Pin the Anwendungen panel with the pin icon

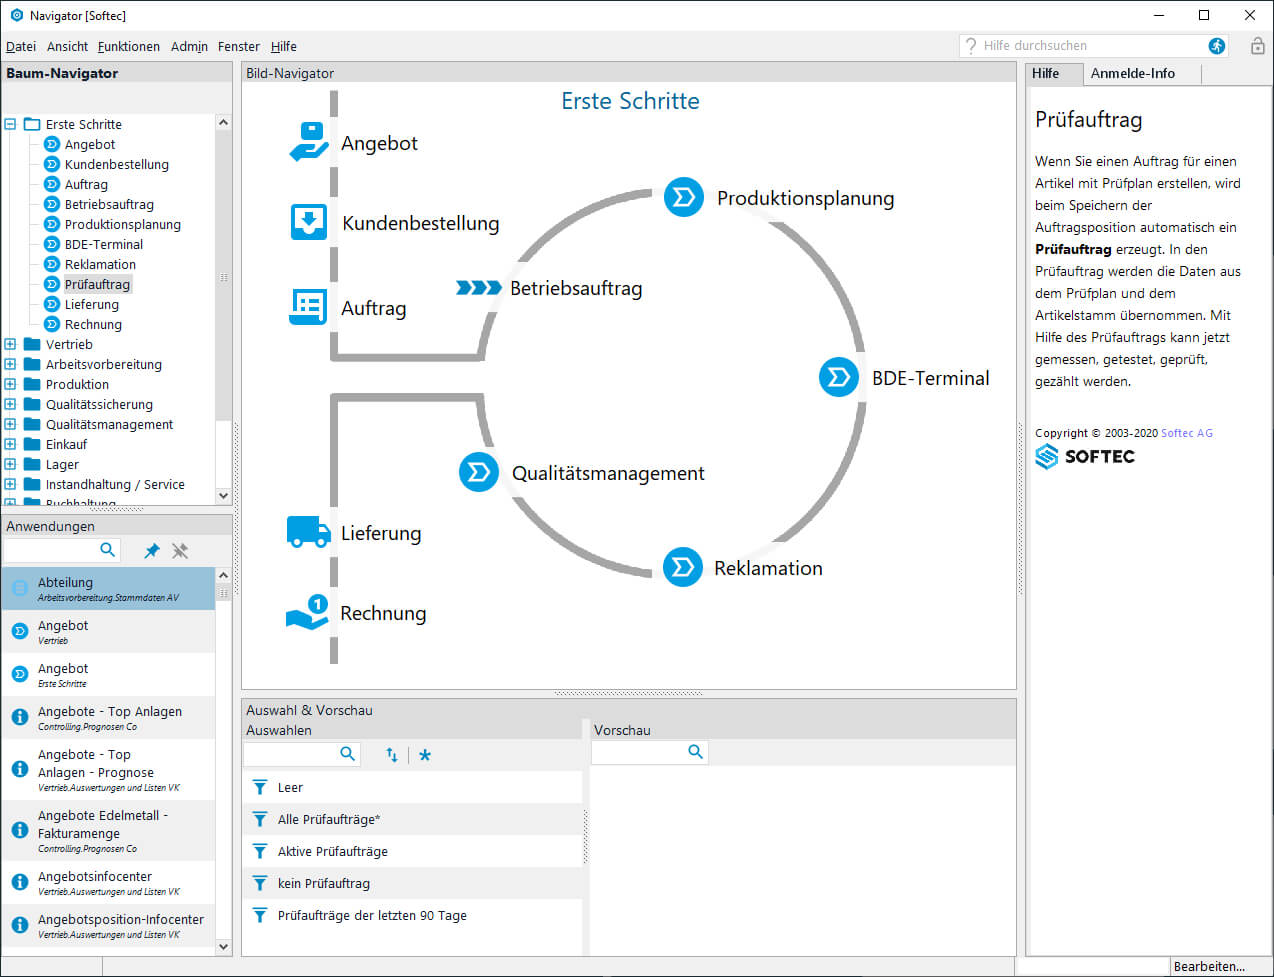[x=151, y=550]
